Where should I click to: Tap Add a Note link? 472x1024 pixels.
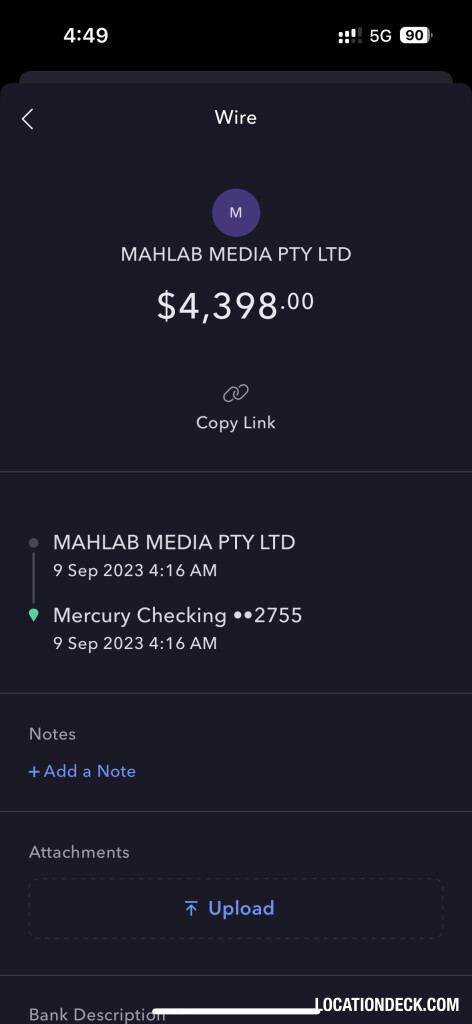[82, 771]
